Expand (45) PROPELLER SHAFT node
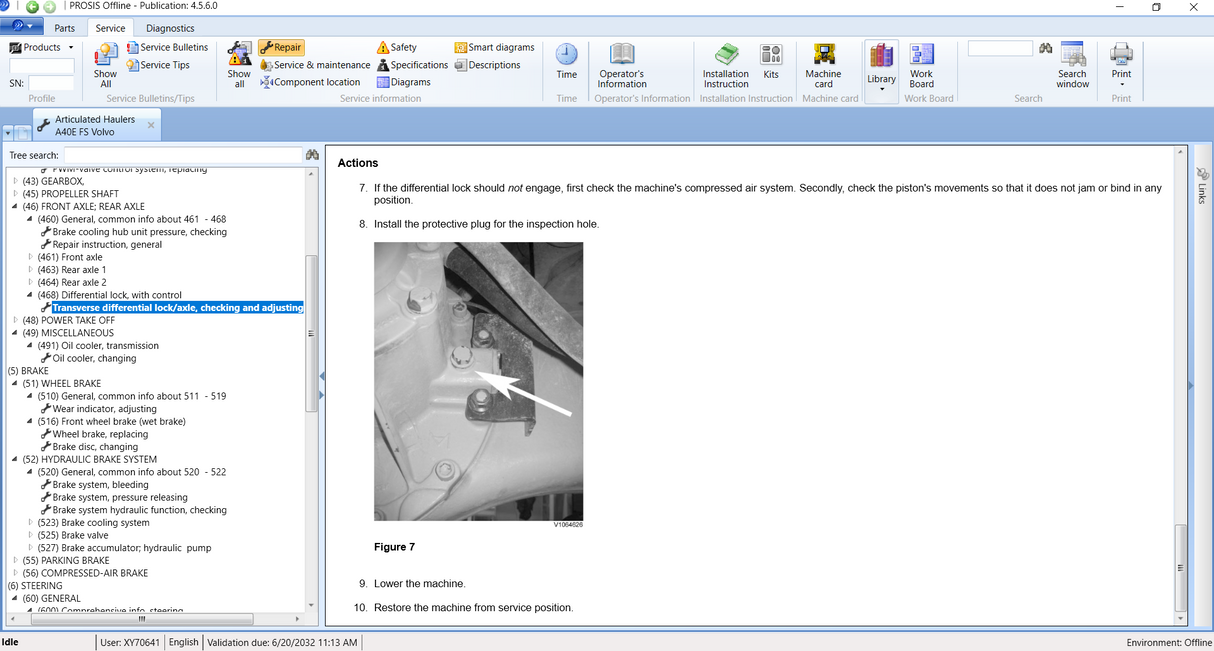Image resolution: width=1214 pixels, height=651 pixels. coord(15,194)
